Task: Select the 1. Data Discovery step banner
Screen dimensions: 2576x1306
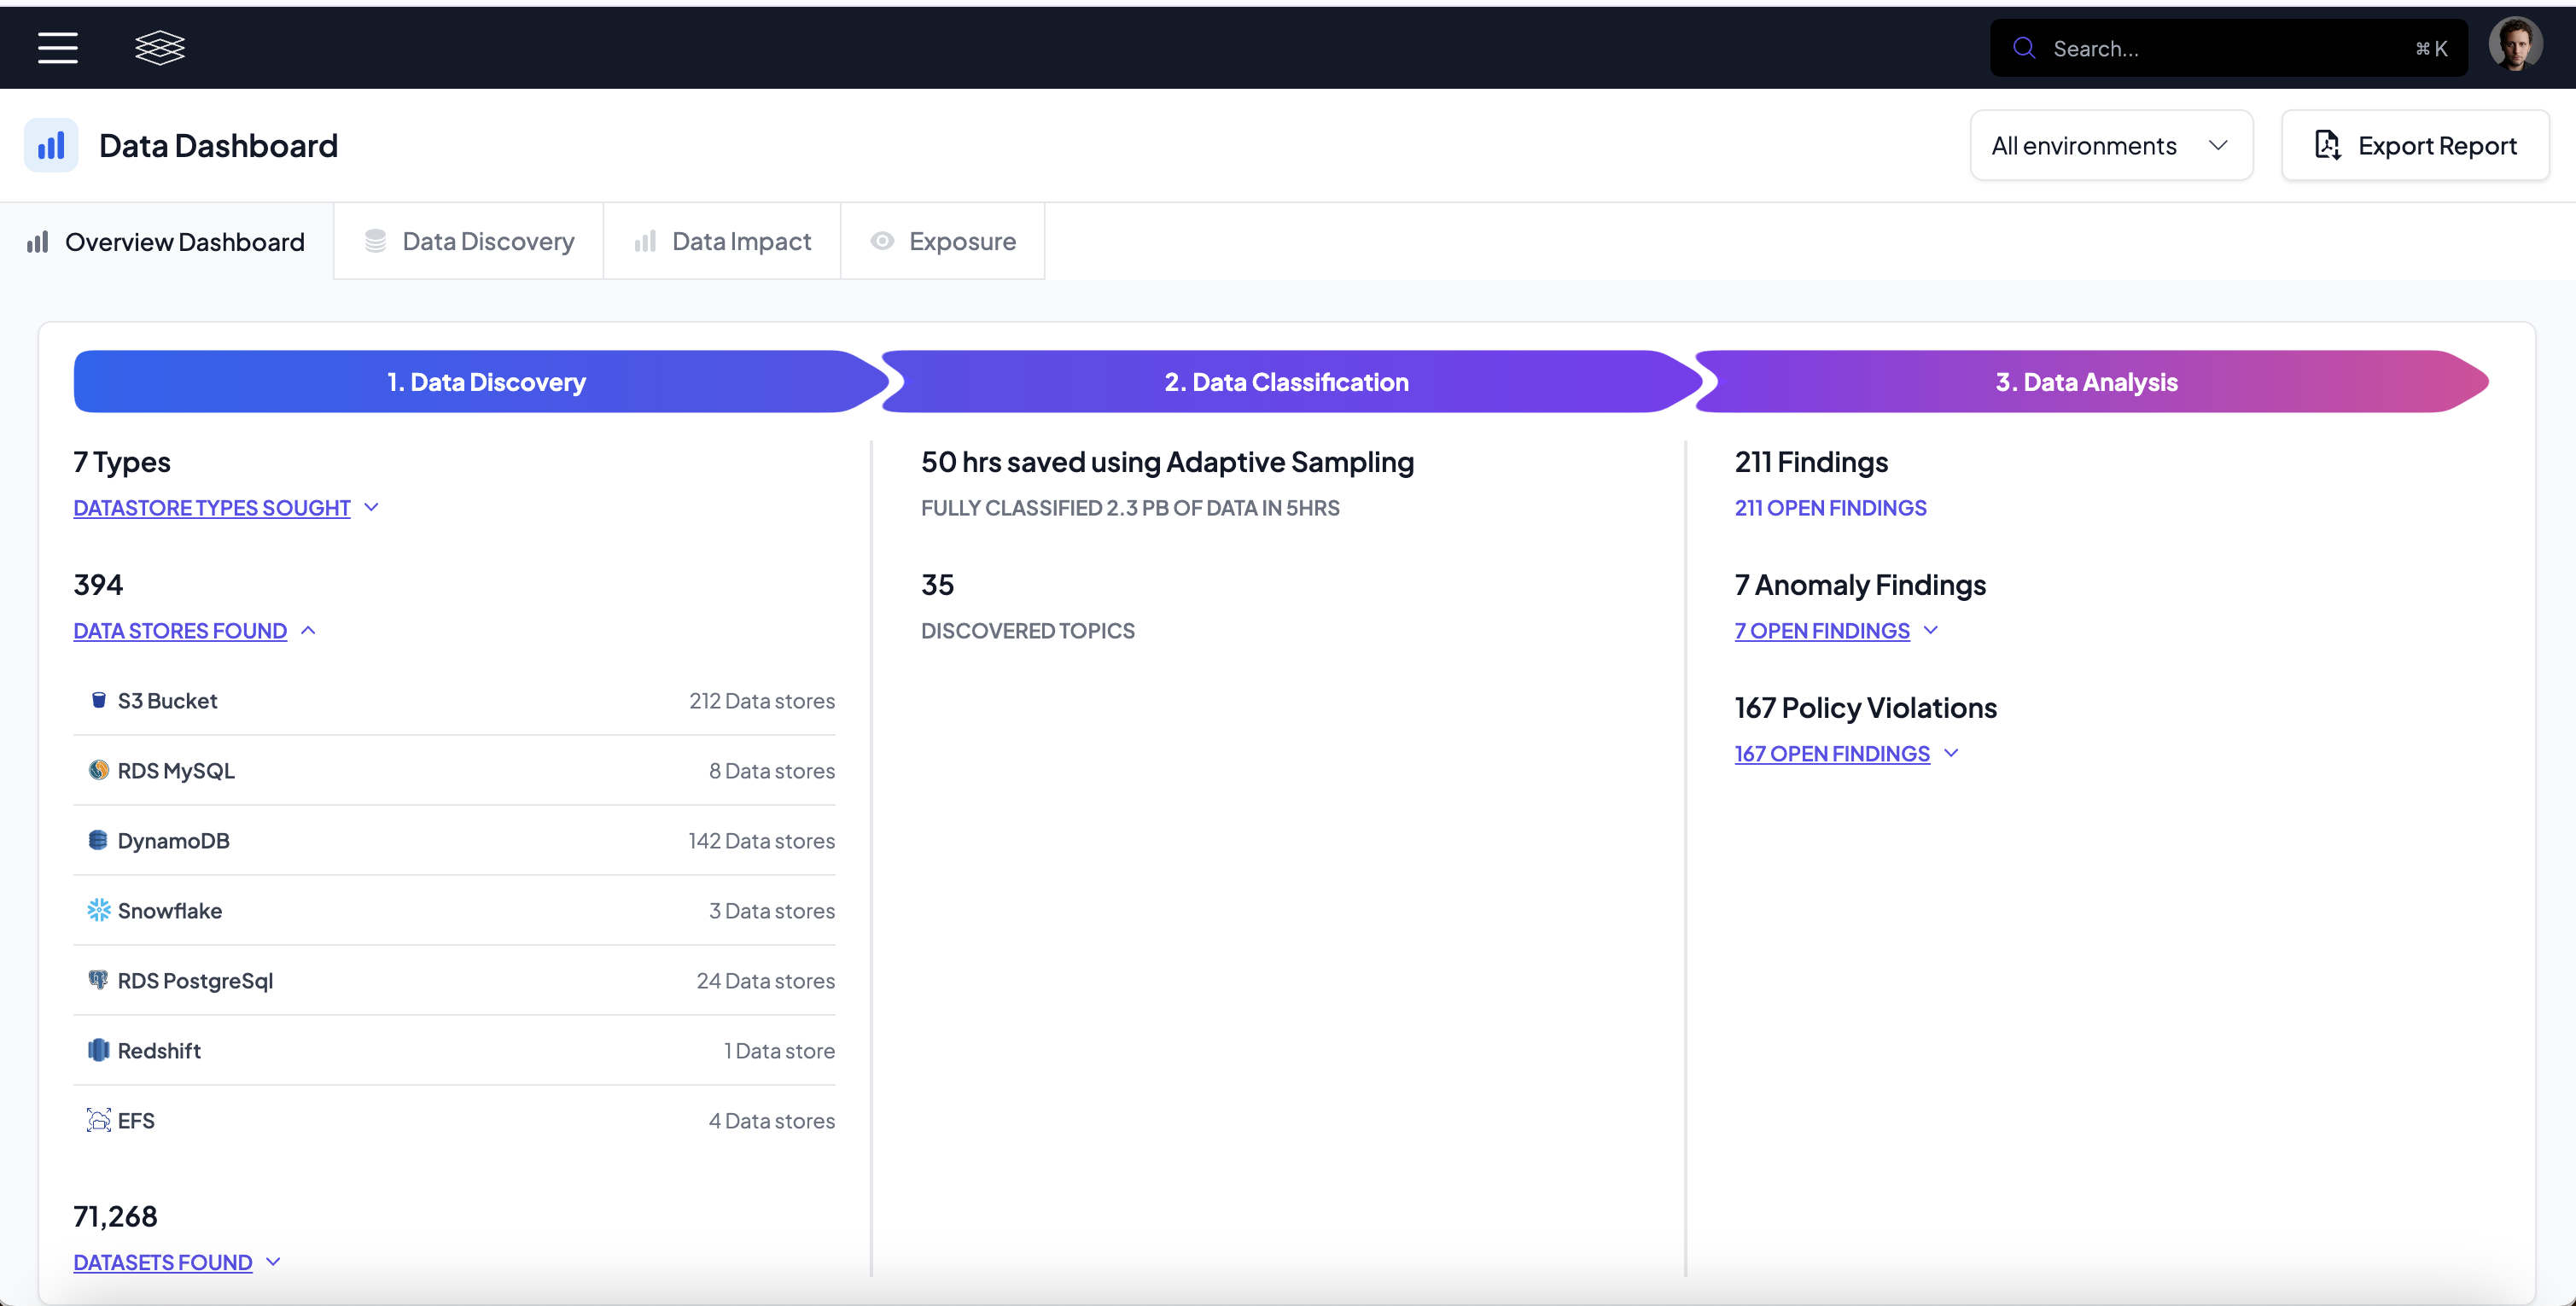Action: 482,382
